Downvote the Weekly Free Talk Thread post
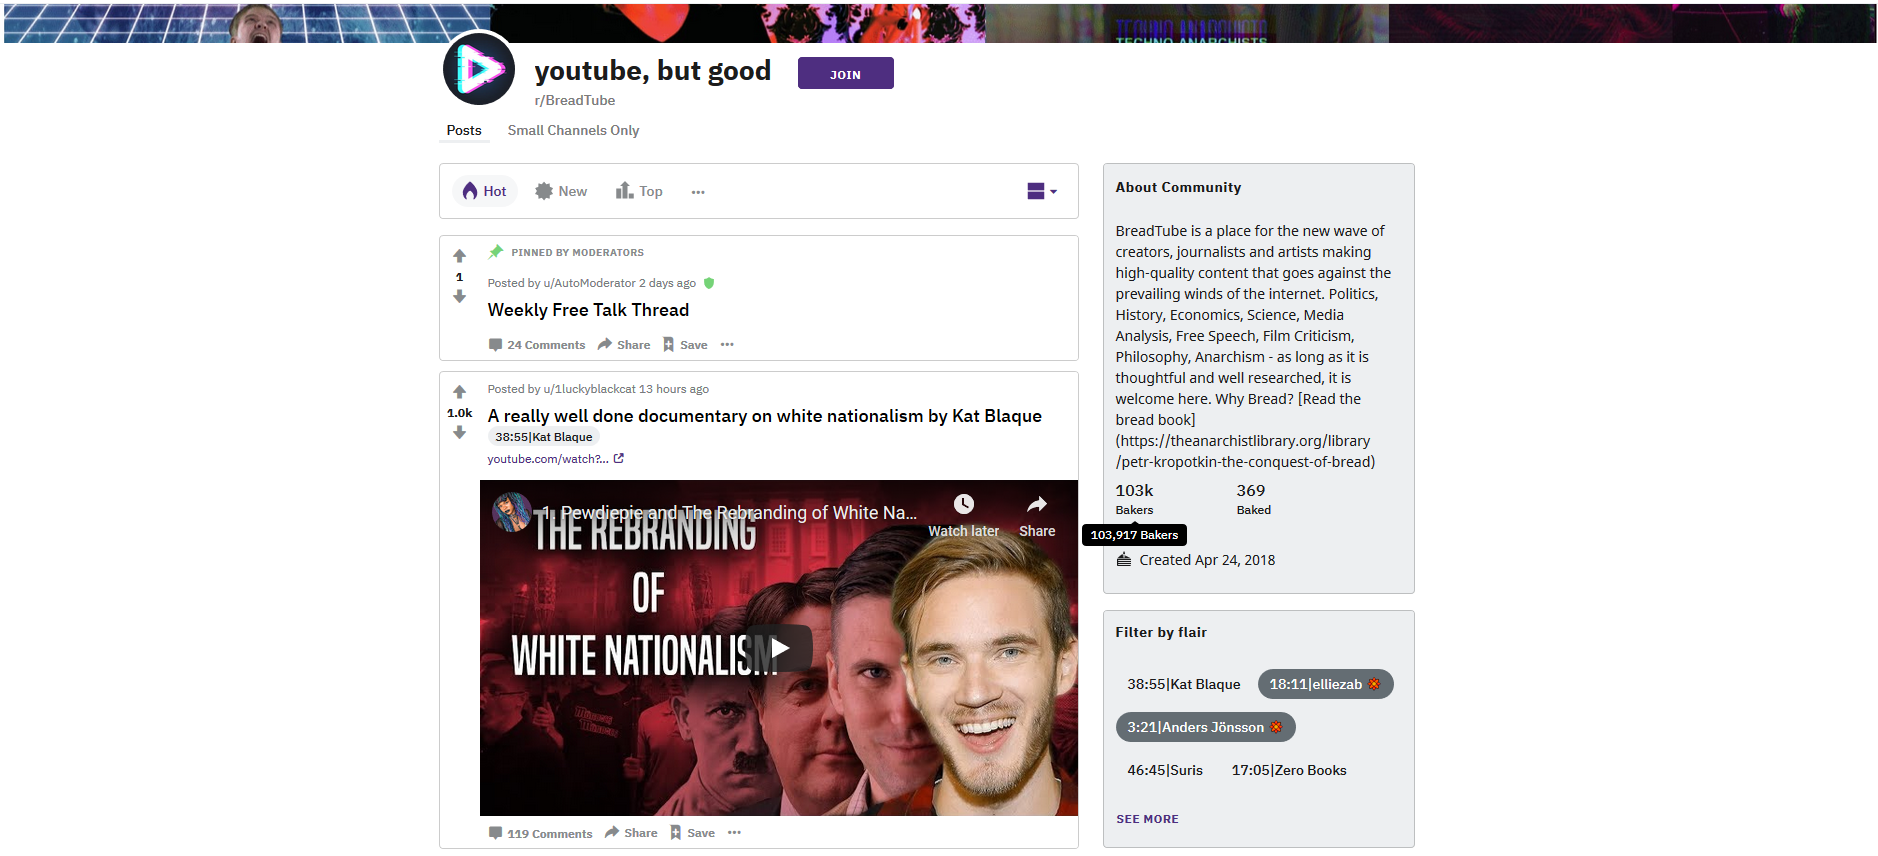 459,297
